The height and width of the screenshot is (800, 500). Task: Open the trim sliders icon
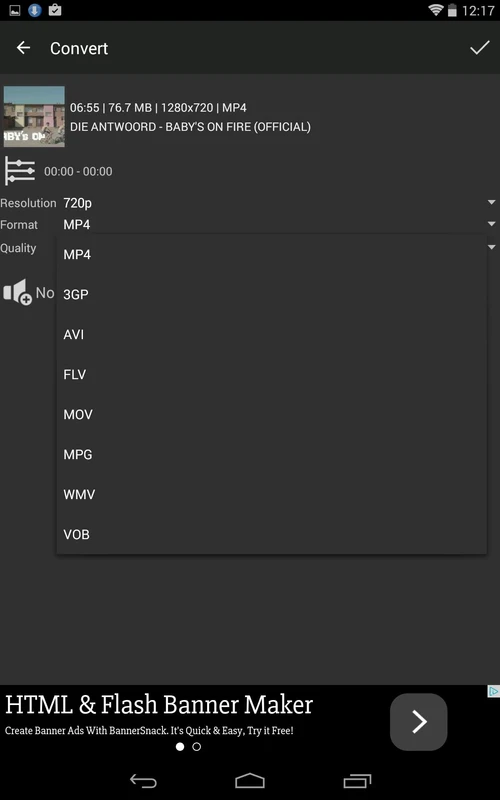19,171
